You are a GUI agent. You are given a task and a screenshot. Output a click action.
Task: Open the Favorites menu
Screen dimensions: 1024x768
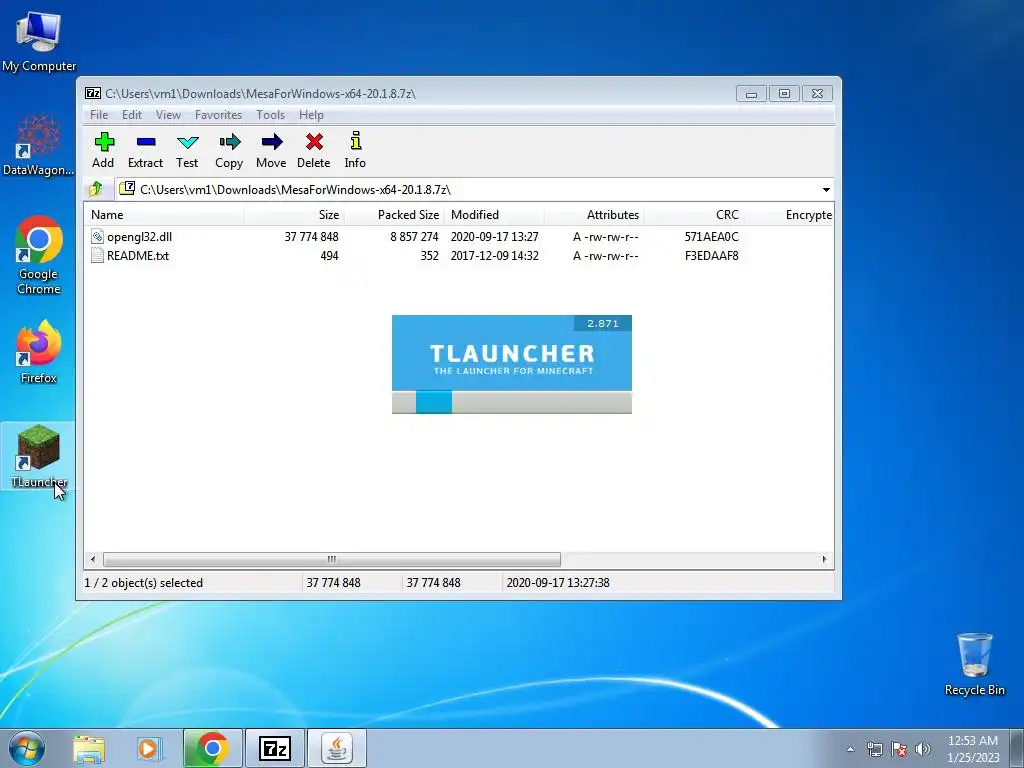218,115
